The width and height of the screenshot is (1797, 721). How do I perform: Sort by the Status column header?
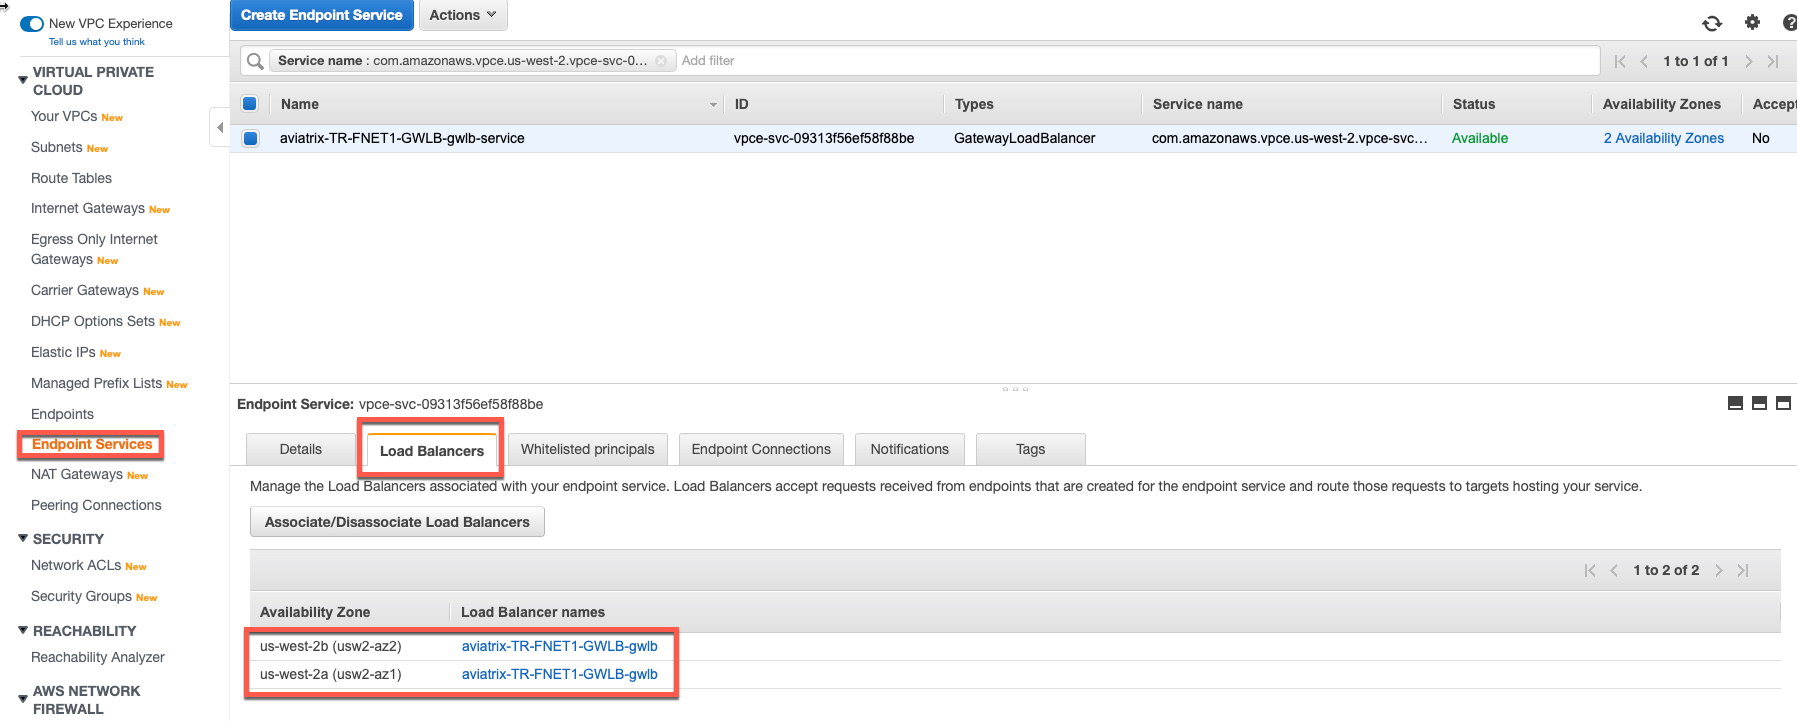click(x=1473, y=104)
